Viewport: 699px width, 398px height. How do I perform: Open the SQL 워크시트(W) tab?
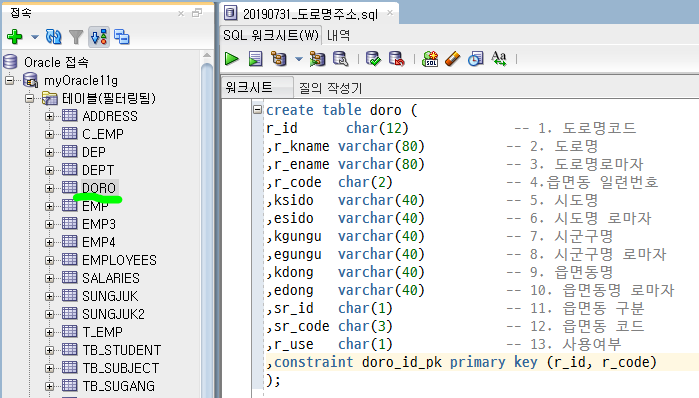pyautogui.click(x=271, y=35)
